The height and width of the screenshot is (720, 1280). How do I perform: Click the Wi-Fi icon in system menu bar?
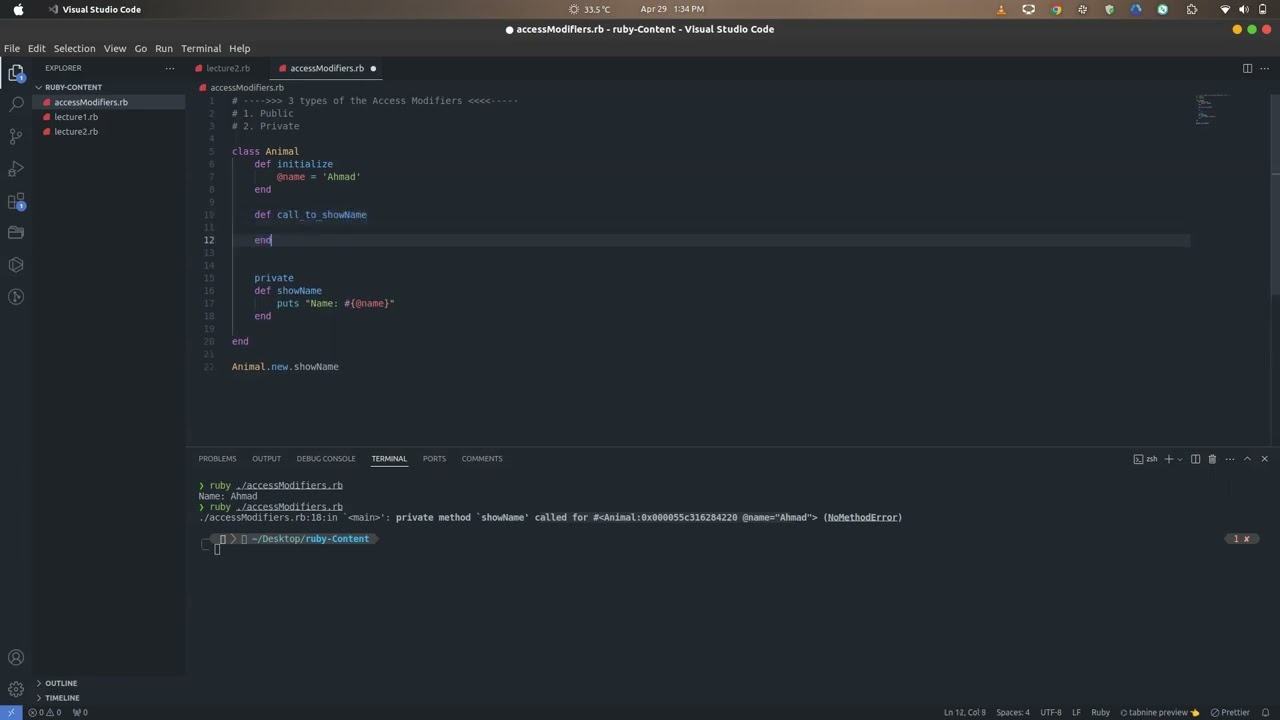(1225, 9)
